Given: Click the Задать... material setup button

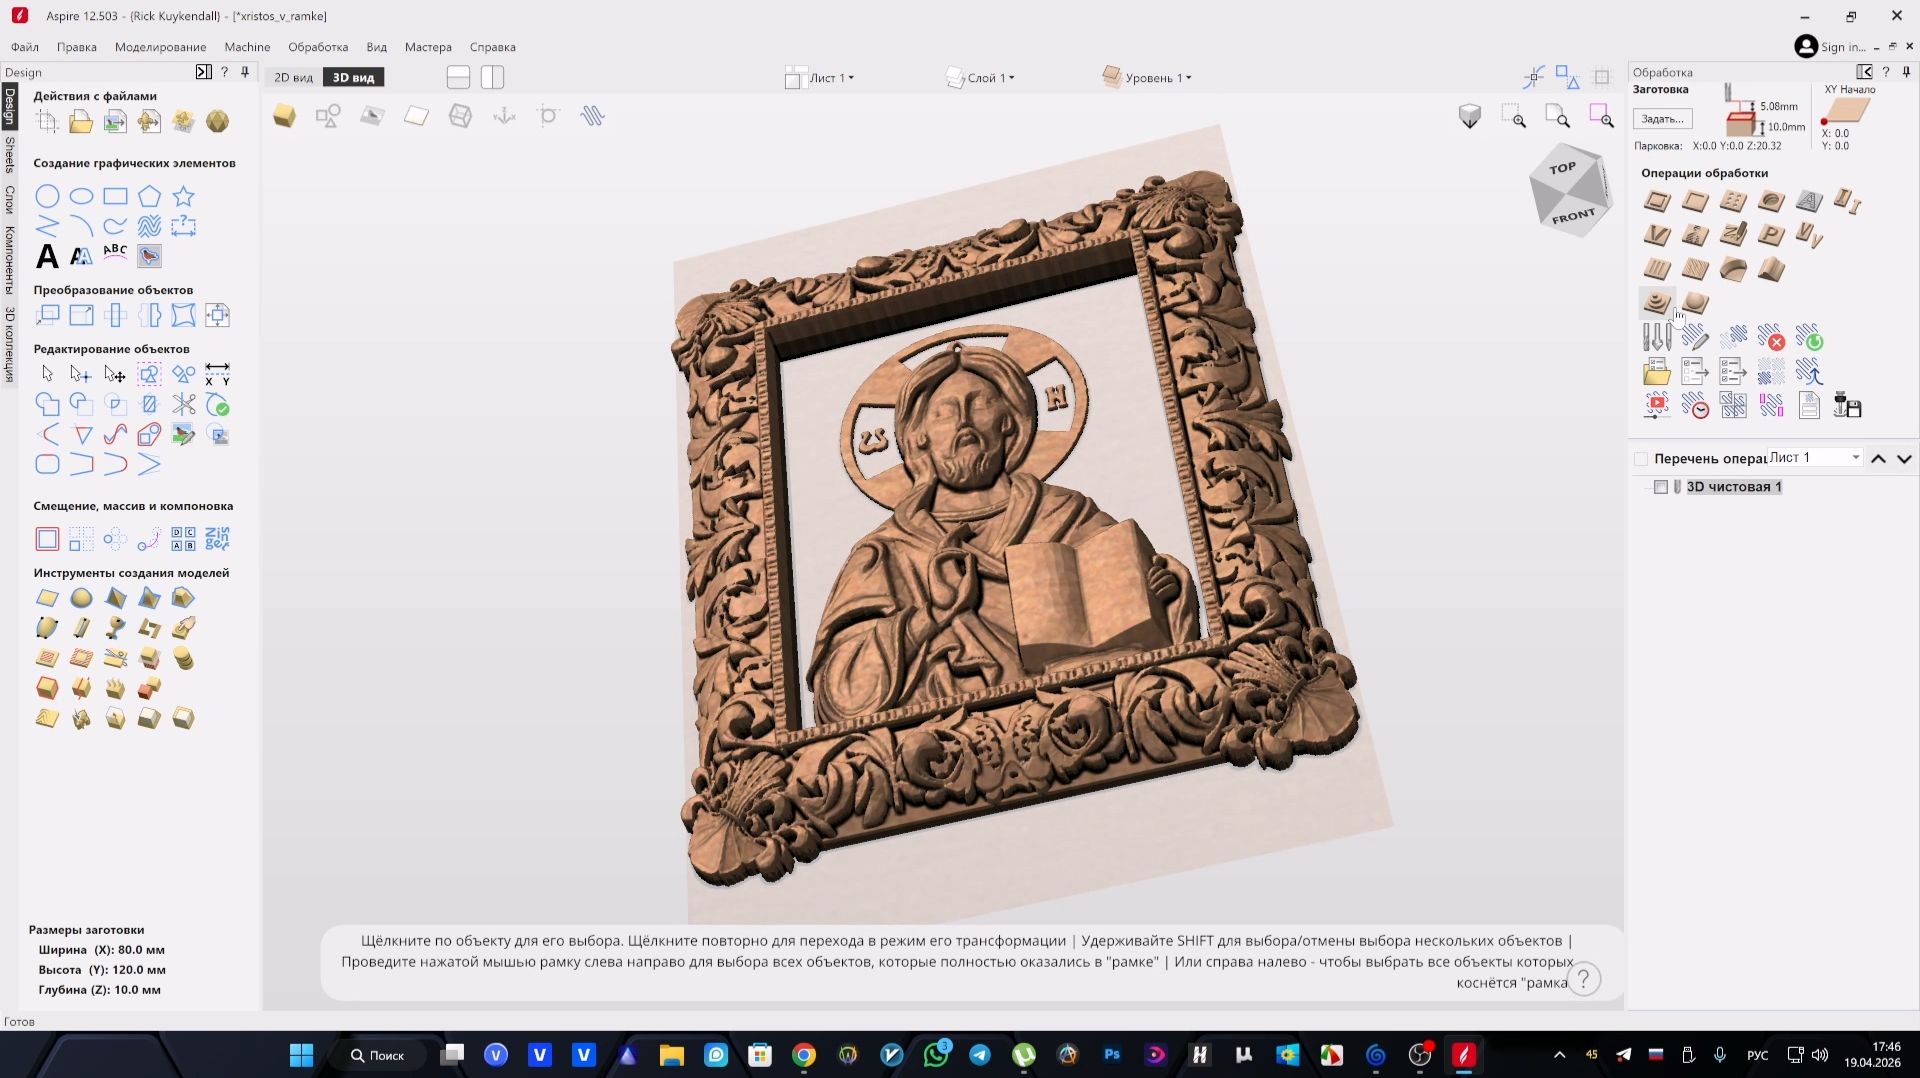Looking at the screenshot, I should point(1662,119).
